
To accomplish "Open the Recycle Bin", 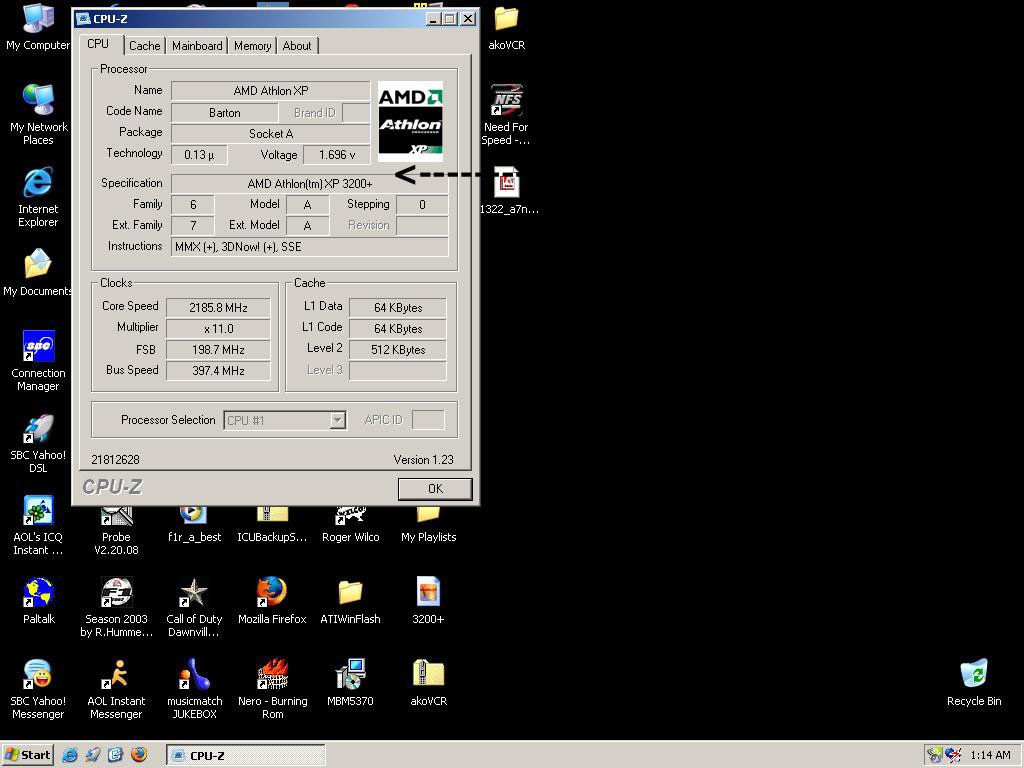I will (x=973, y=675).
